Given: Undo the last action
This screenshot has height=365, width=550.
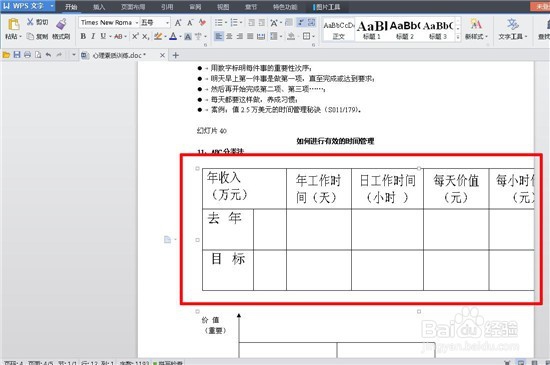Looking at the screenshot, I should (48, 55).
